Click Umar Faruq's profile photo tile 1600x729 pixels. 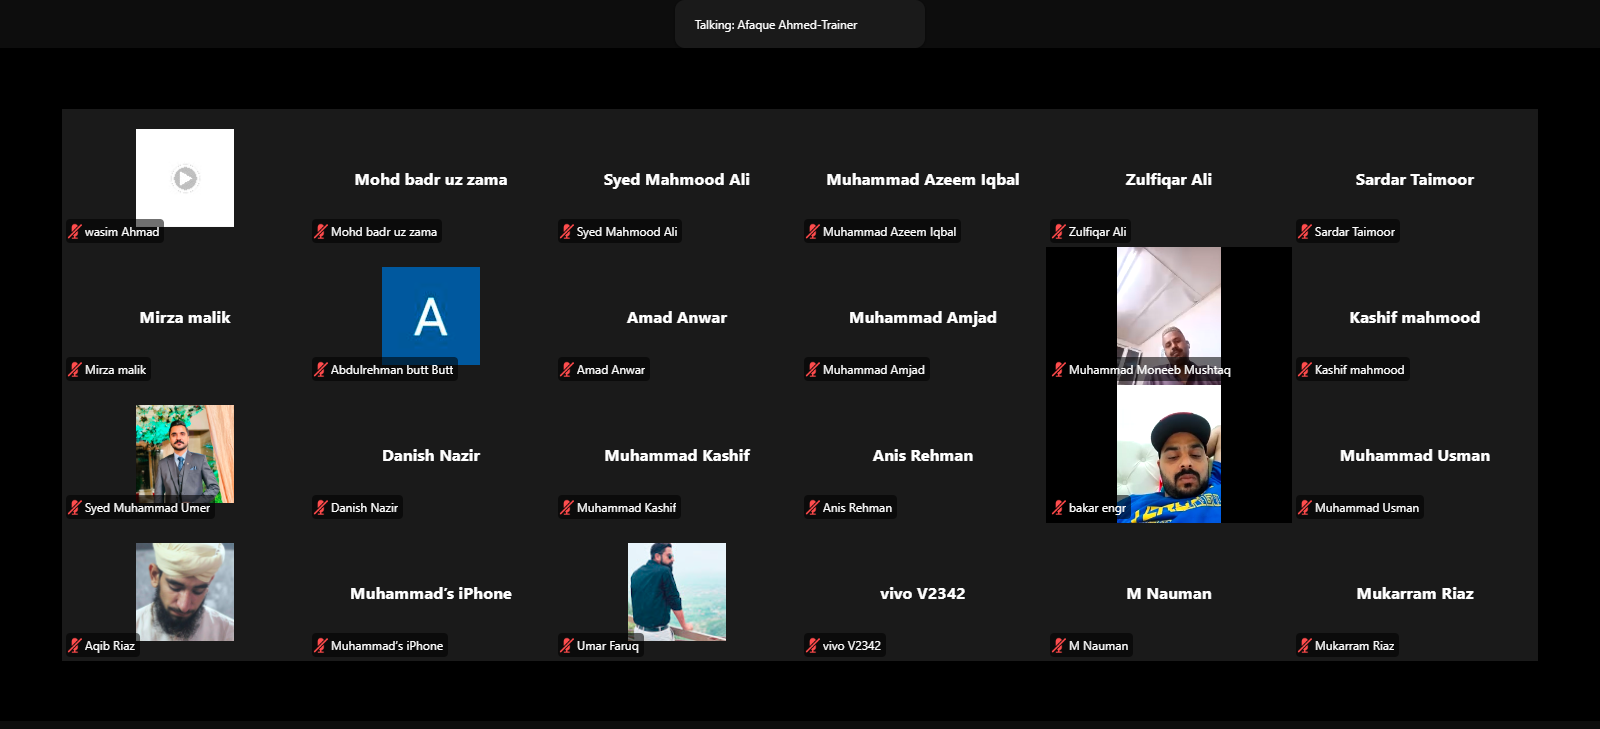click(677, 590)
